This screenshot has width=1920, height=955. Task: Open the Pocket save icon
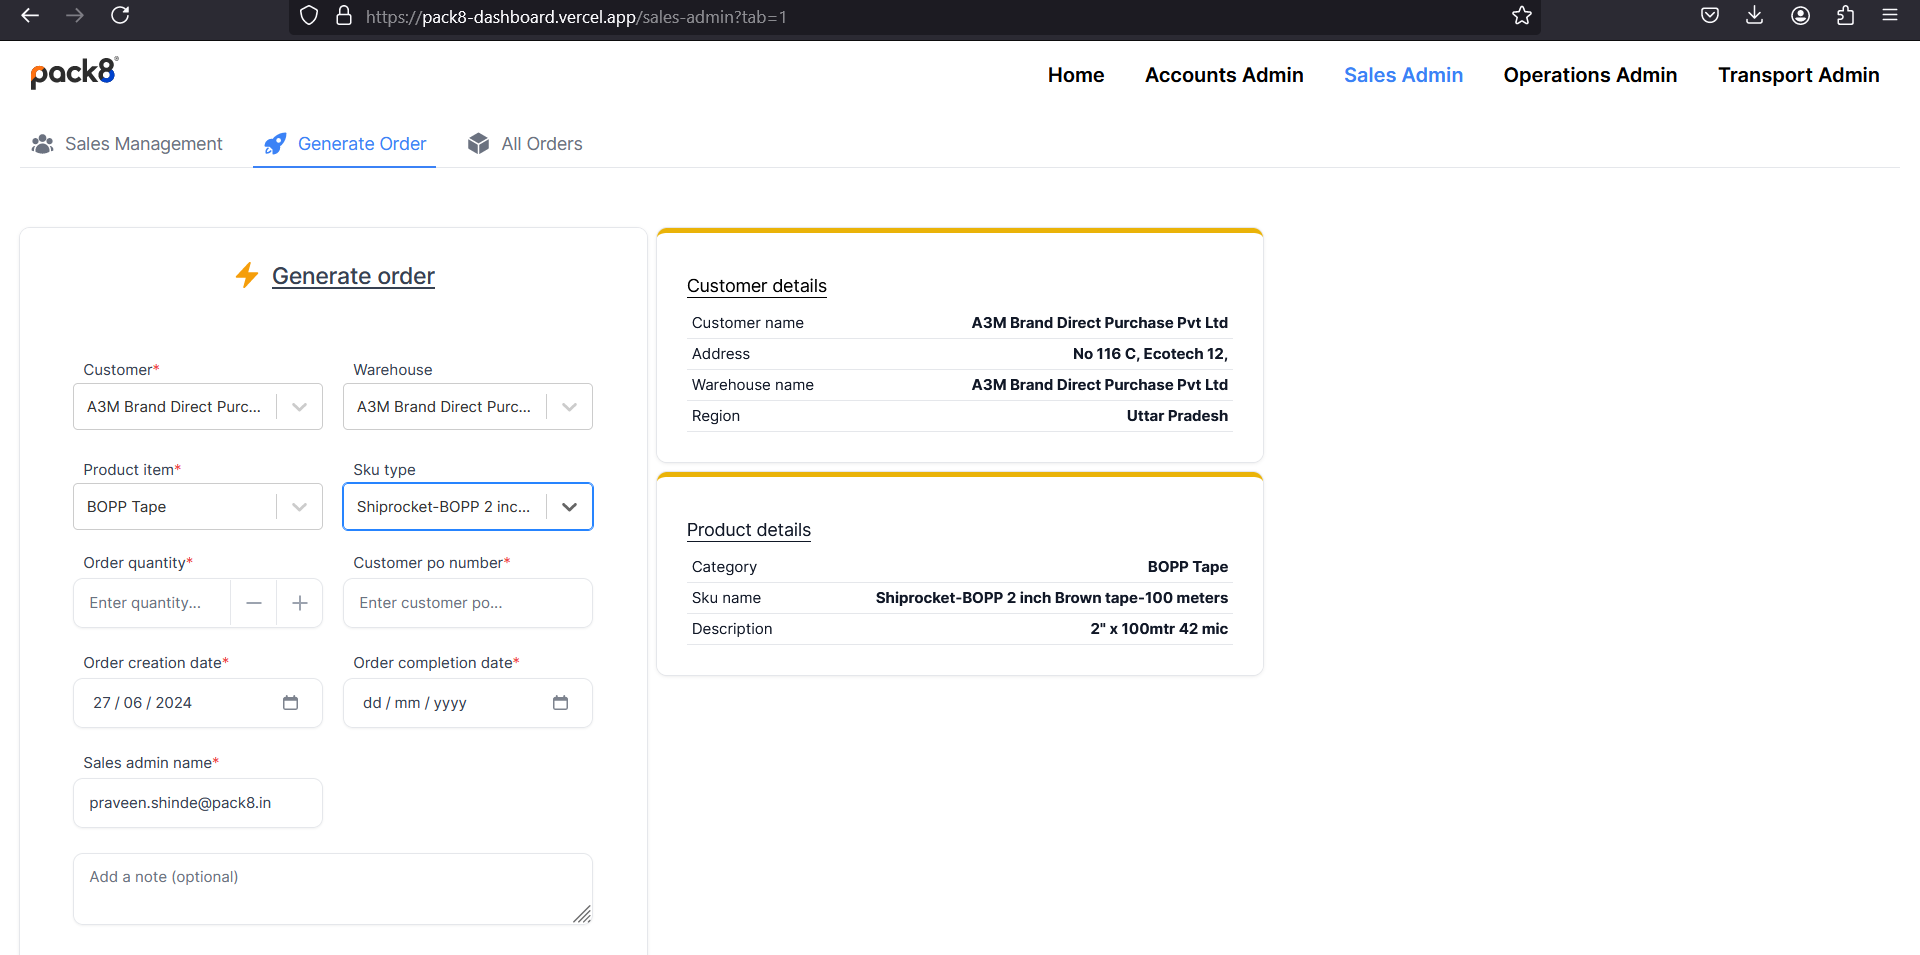pyautogui.click(x=1710, y=15)
